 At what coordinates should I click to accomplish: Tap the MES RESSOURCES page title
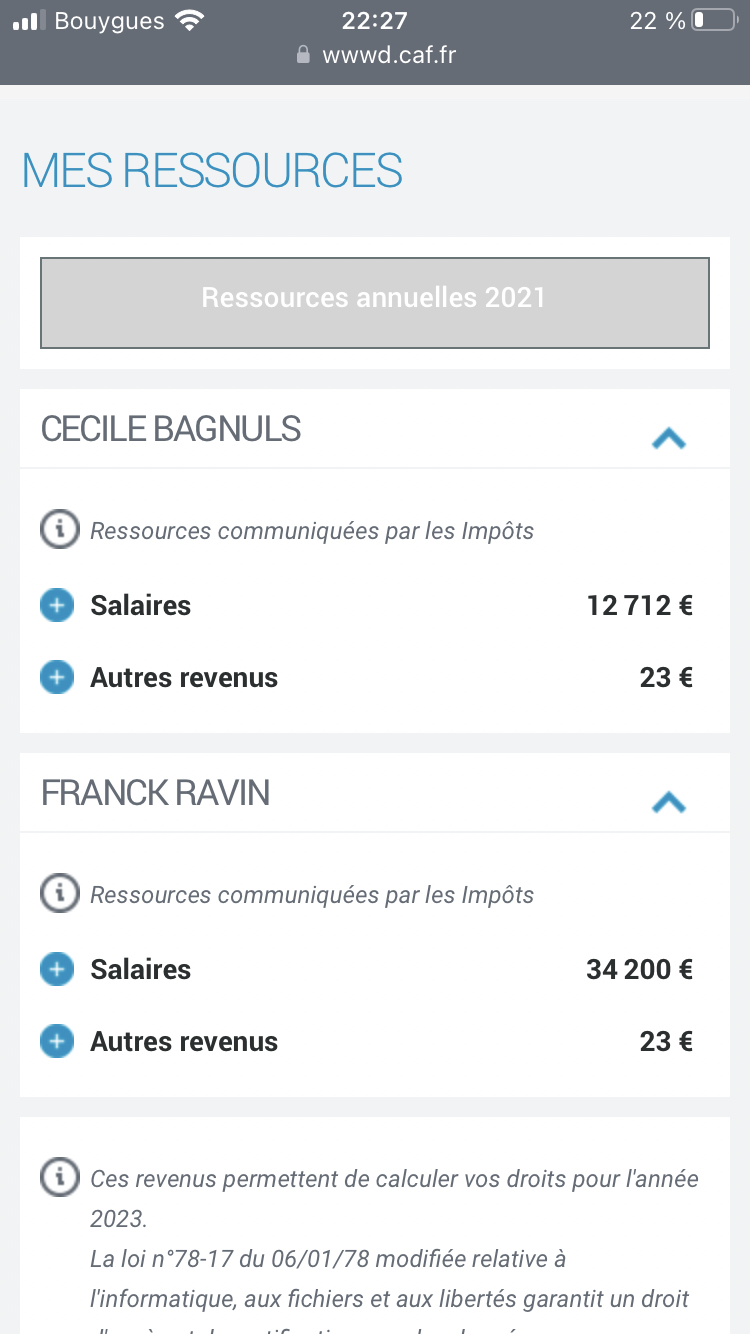click(212, 171)
